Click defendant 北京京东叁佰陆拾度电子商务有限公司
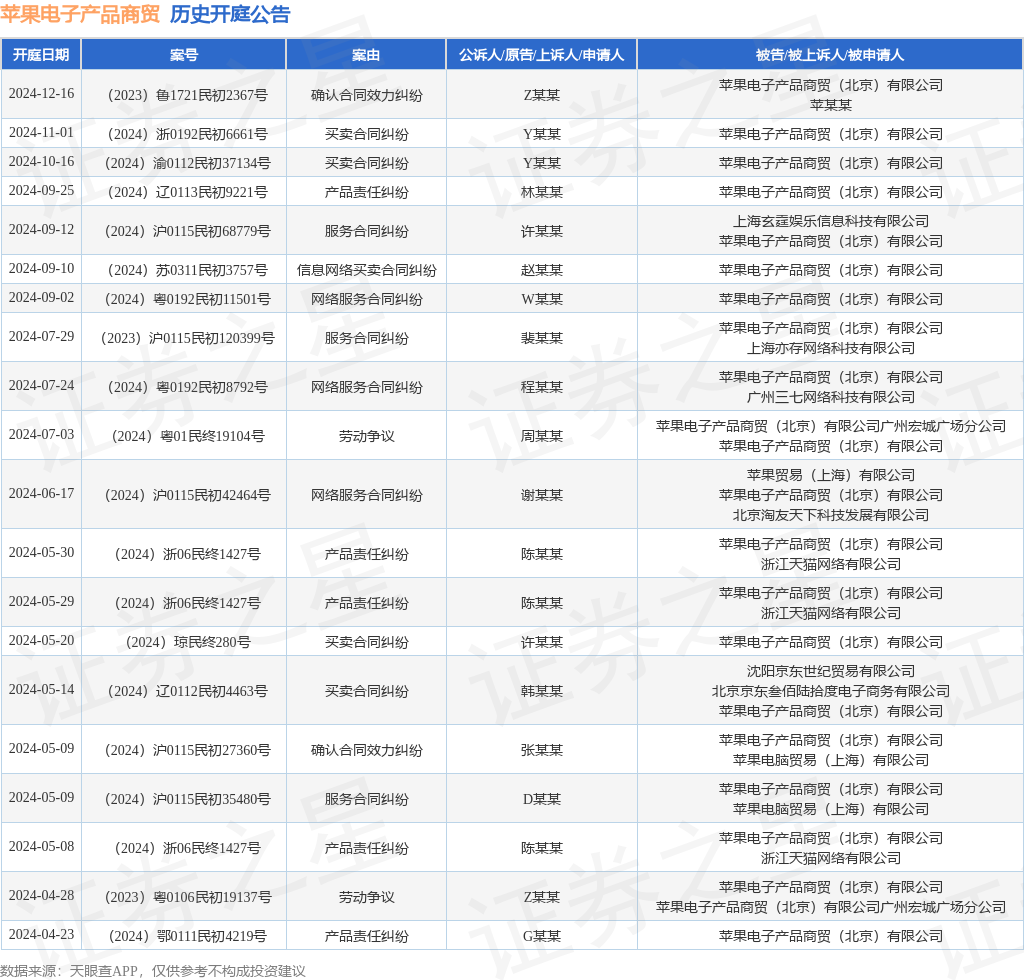 click(x=830, y=691)
